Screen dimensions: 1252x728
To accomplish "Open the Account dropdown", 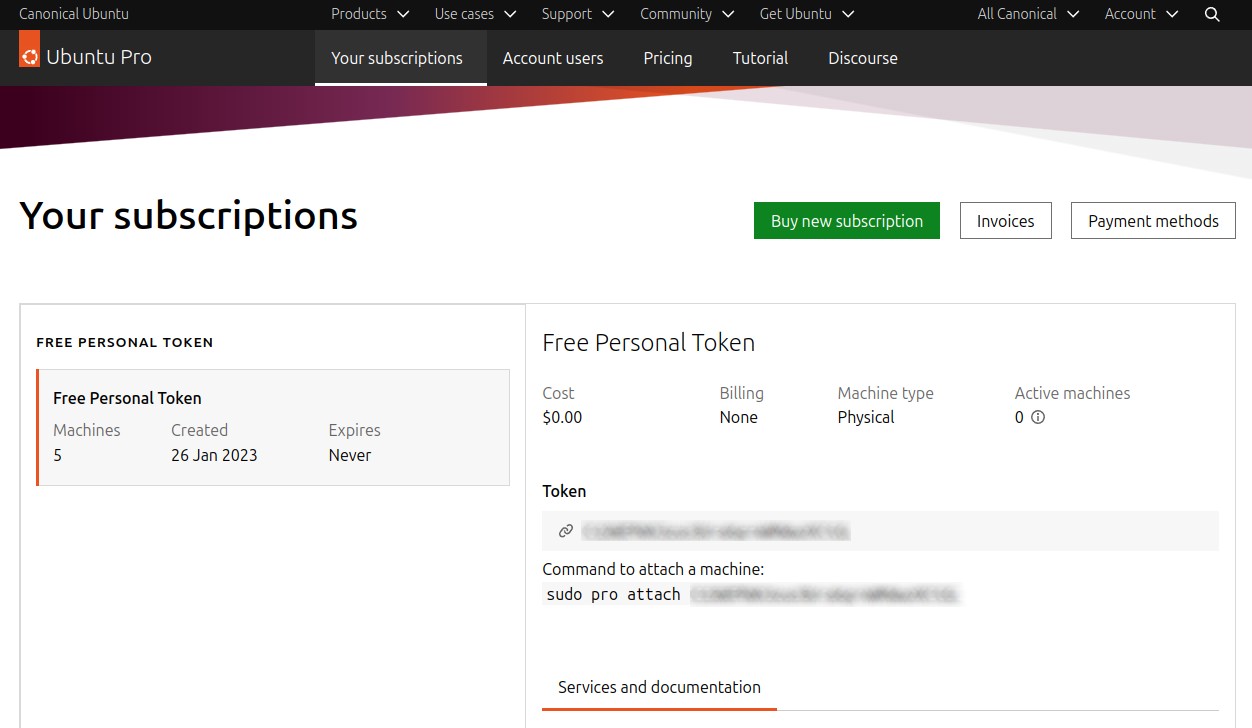I will 1142,14.
